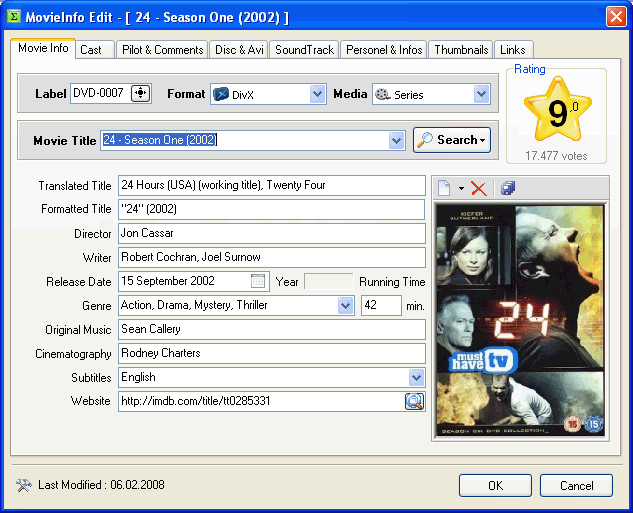This screenshot has height=513, width=633.
Task: Open the new cover dropdown arrow
Action: coord(461,188)
